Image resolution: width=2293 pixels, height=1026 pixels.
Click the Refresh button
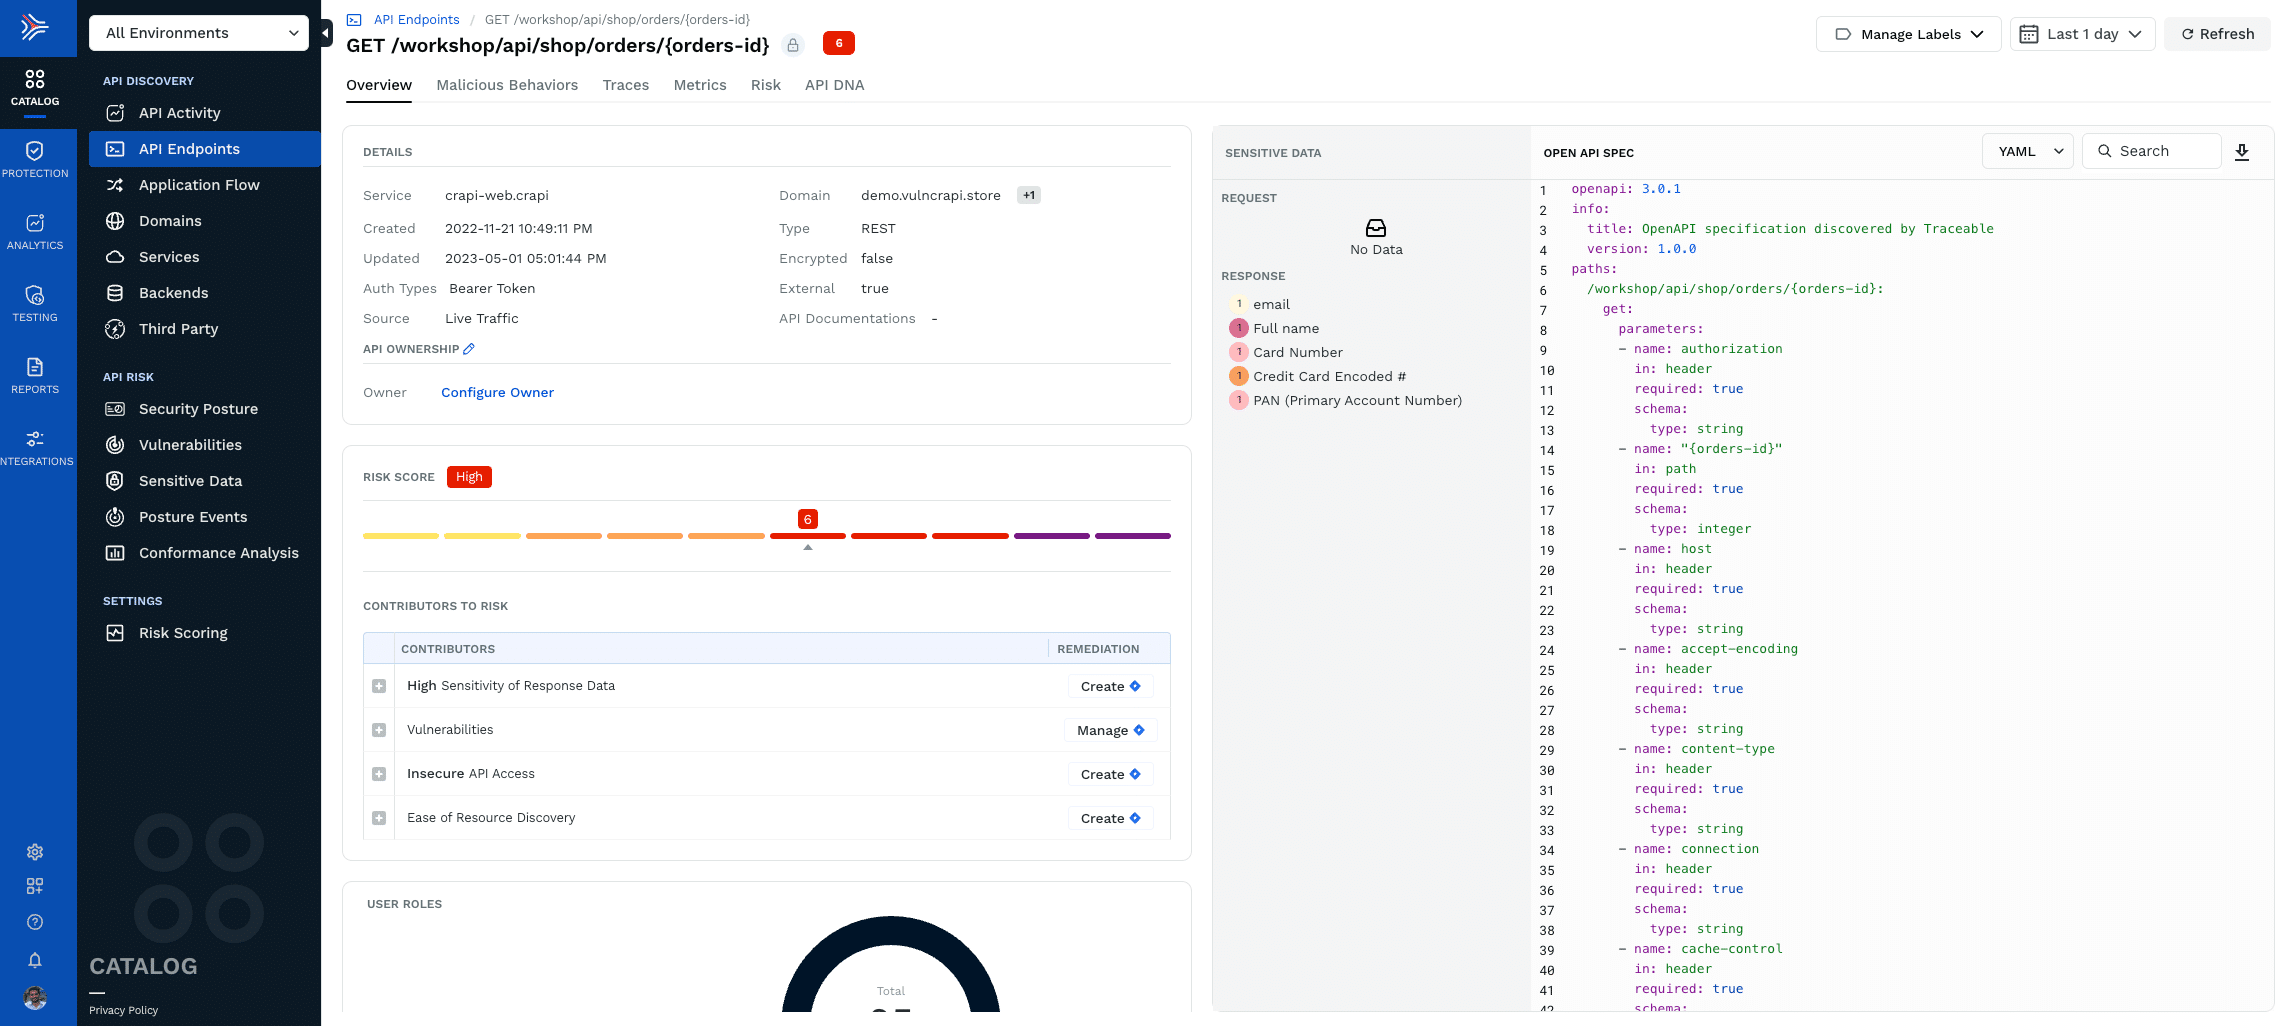click(2217, 34)
